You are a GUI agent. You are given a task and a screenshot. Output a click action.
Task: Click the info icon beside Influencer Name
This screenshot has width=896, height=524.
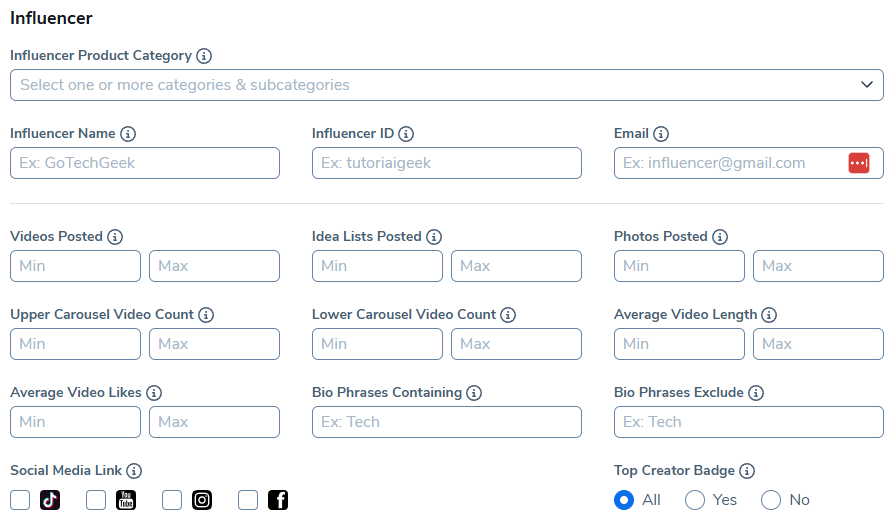tap(128, 134)
